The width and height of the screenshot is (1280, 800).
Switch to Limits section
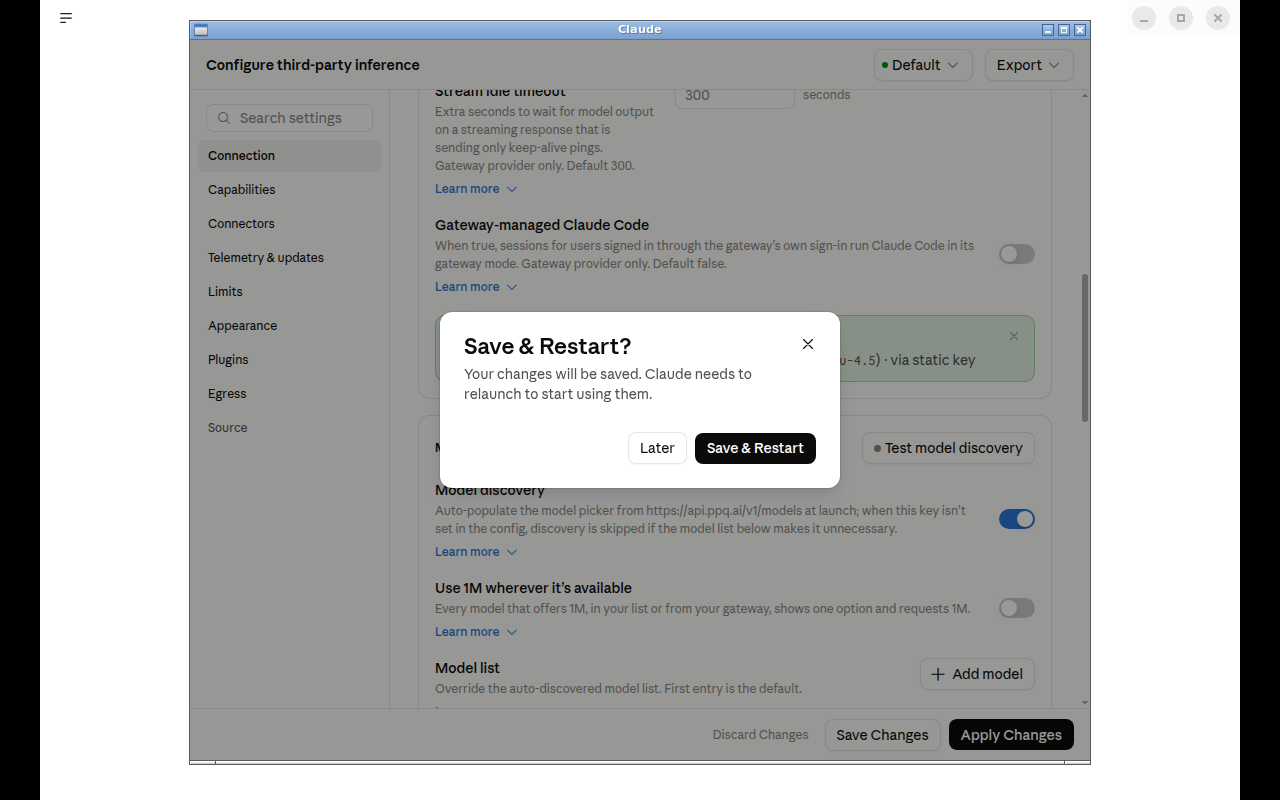(290, 292)
